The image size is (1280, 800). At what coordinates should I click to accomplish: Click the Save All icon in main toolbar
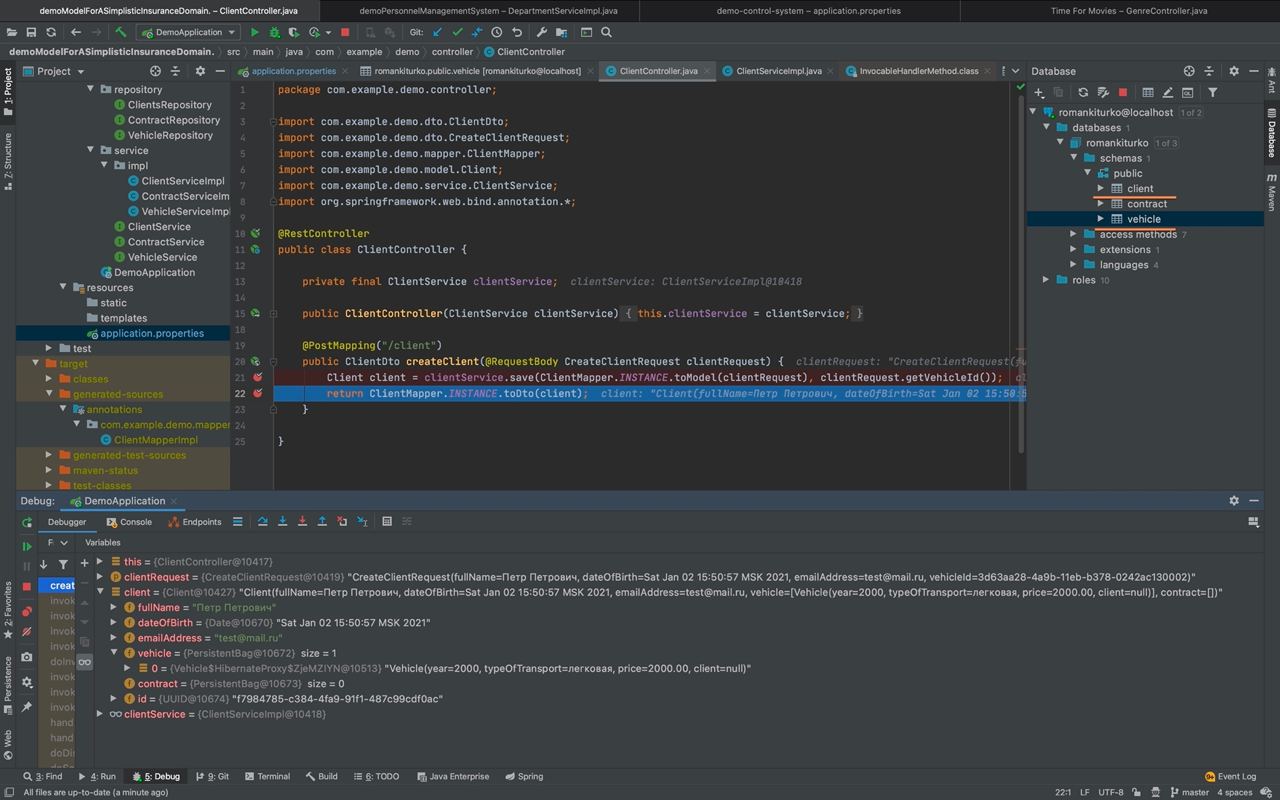(x=32, y=32)
